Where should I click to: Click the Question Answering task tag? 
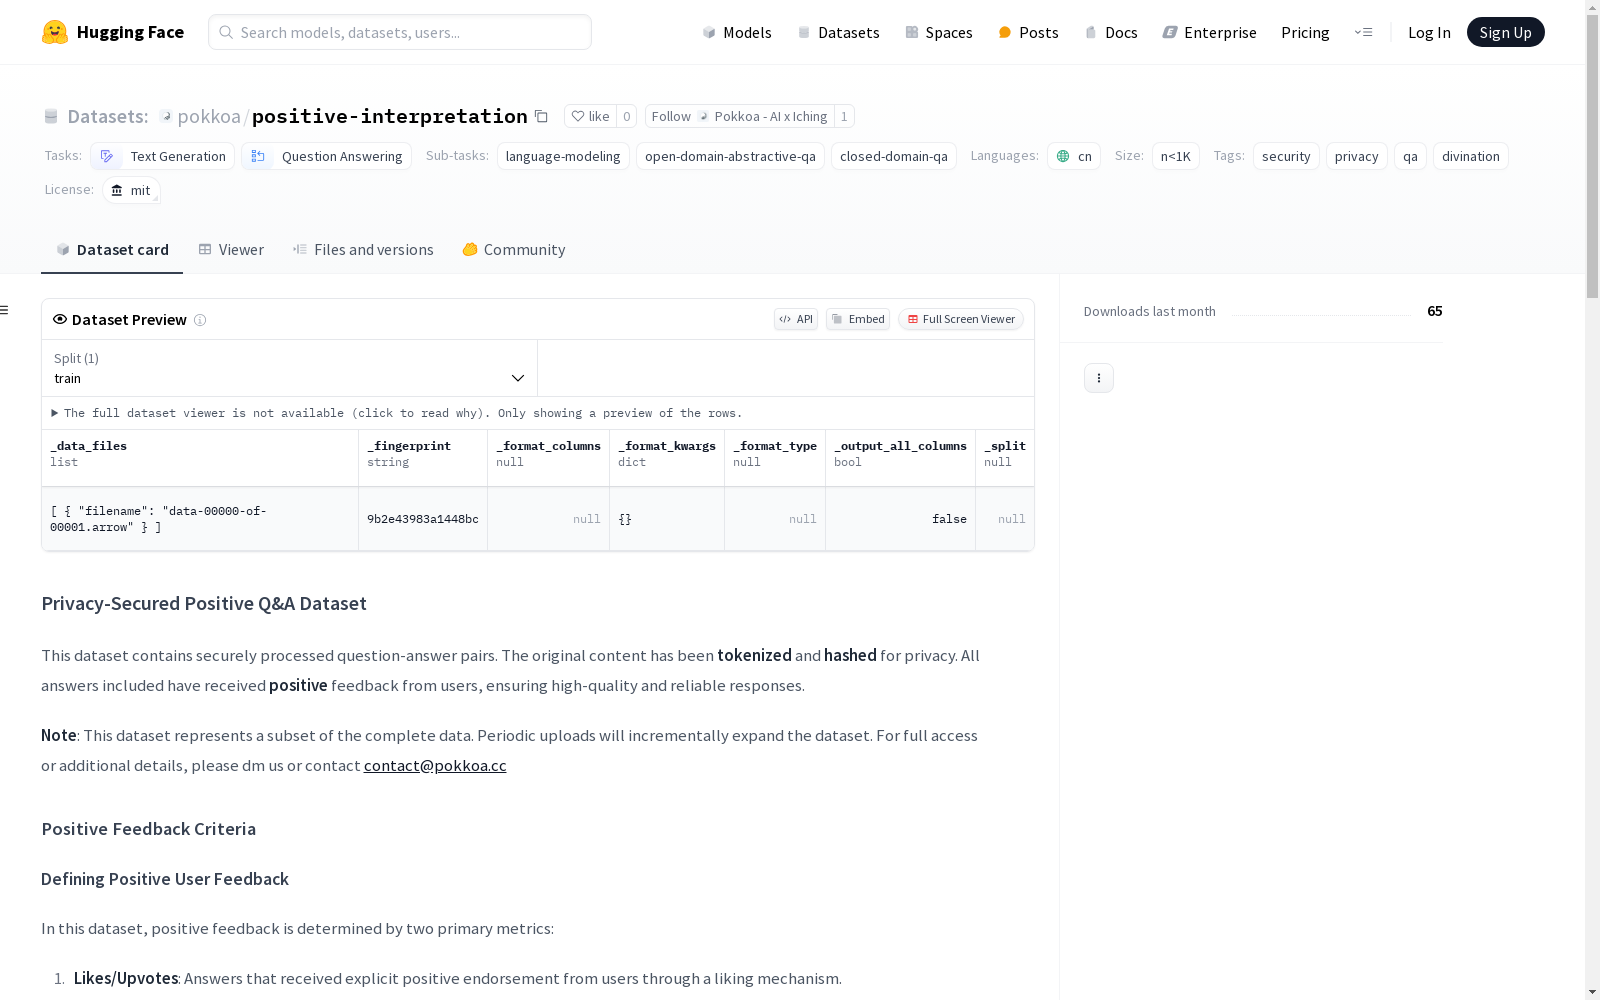click(327, 156)
